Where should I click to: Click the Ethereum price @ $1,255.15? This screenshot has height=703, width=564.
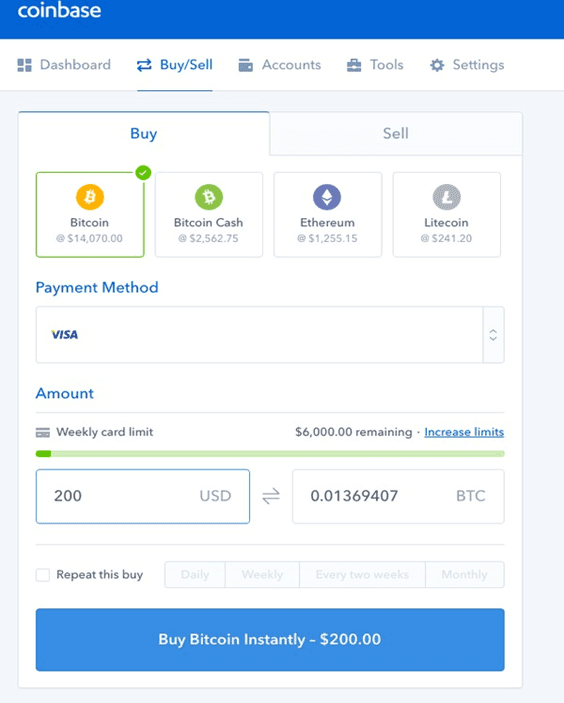pos(327,239)
